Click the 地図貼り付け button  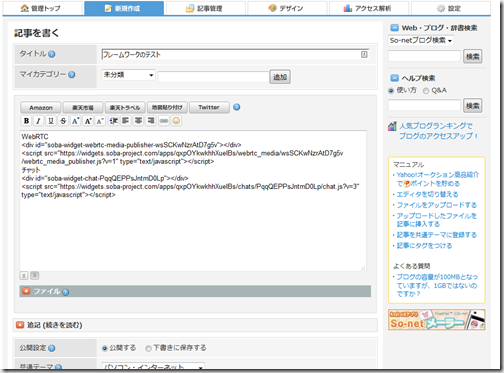167,108
